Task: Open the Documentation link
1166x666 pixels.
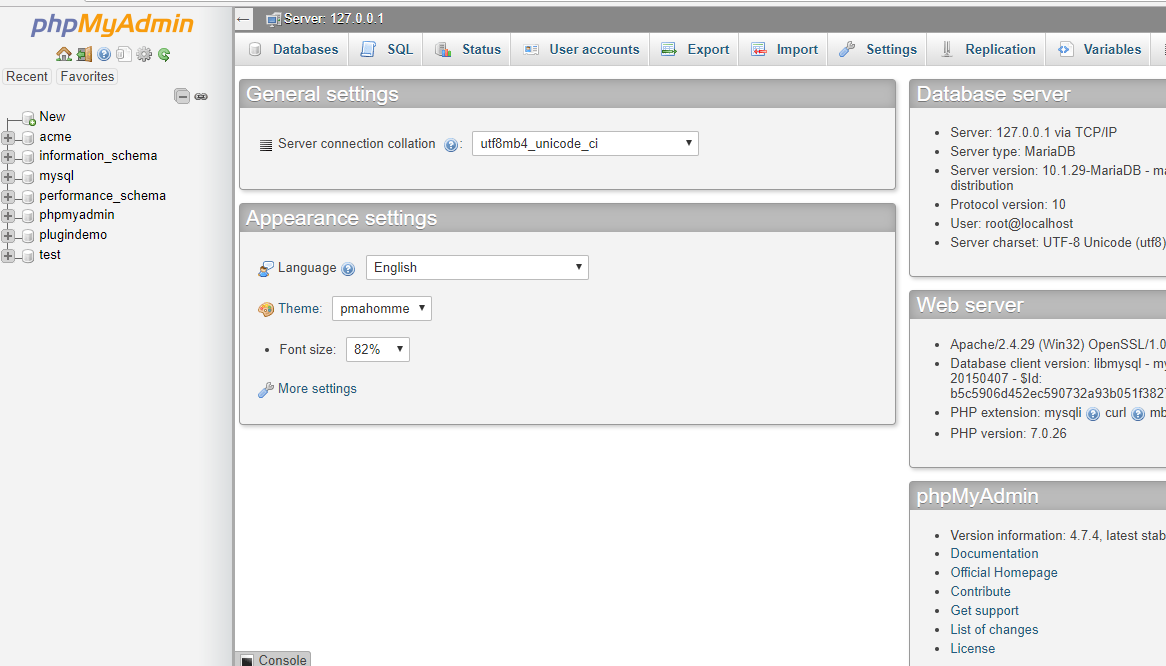Action: [994, 554]
